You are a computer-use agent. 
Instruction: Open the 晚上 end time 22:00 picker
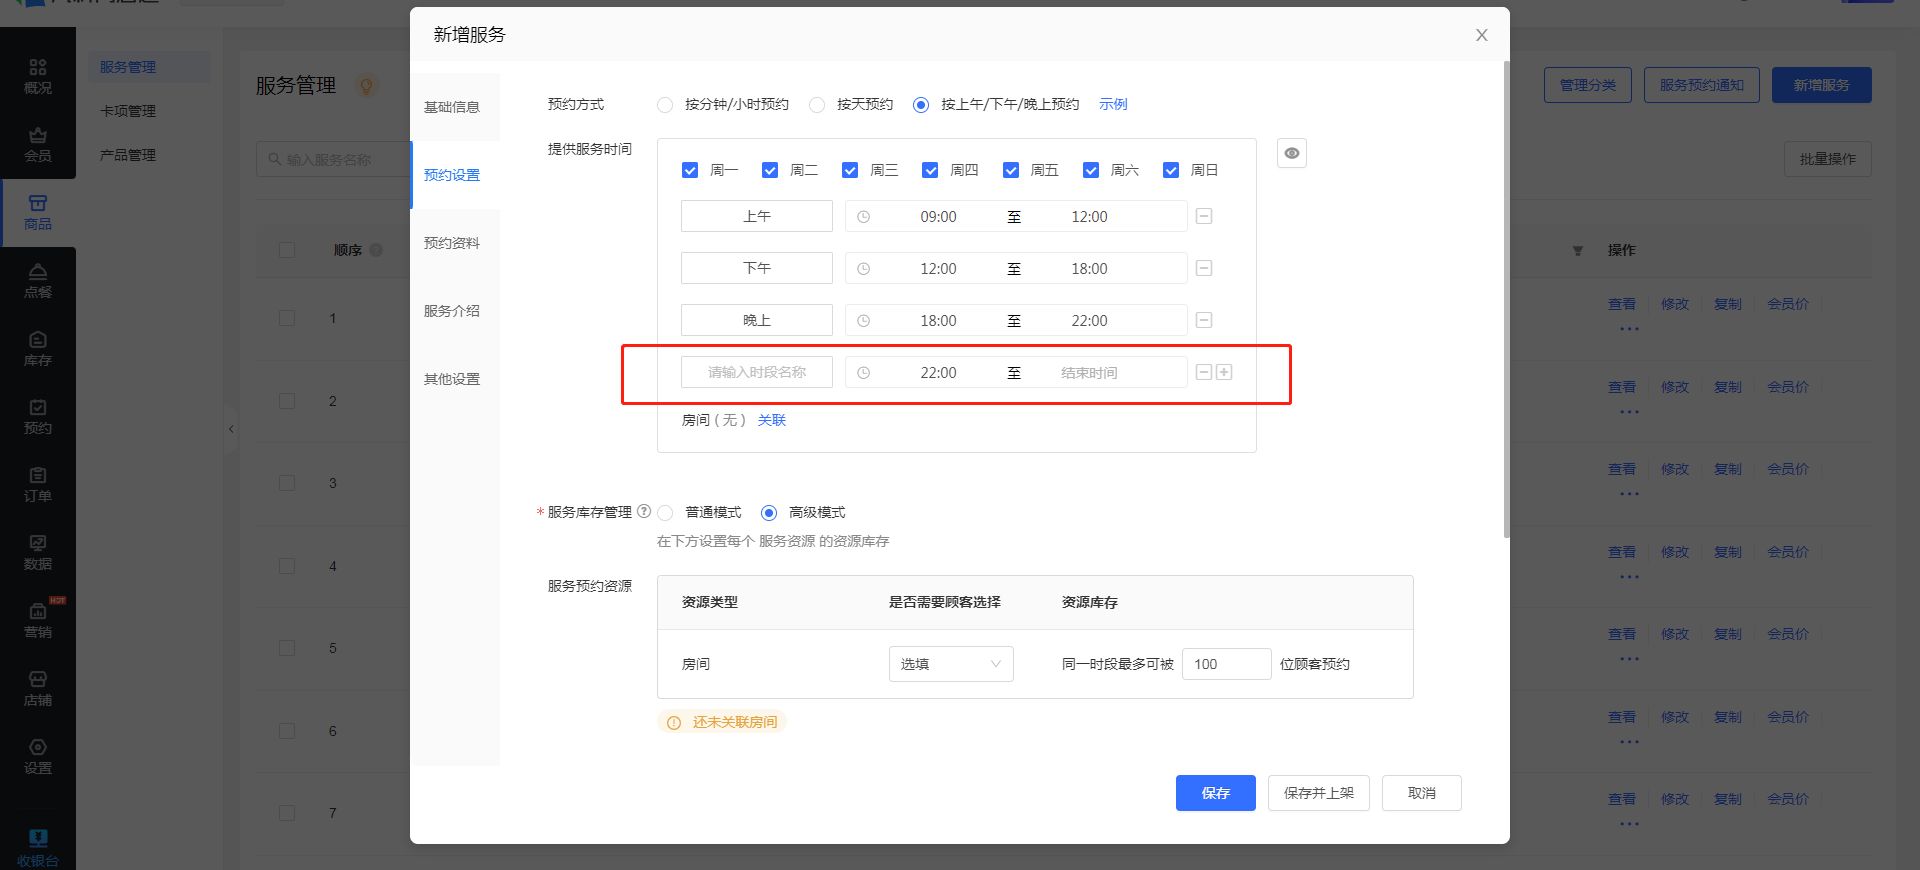pos(1089,320)
